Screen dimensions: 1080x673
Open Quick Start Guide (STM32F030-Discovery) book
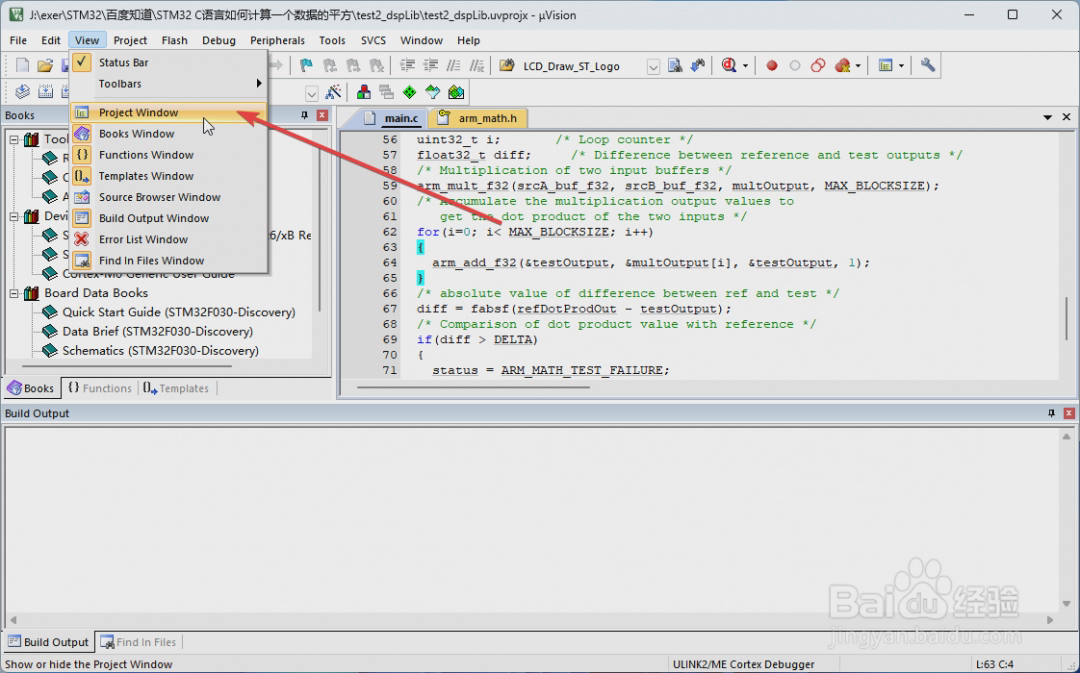pos(178,312)
